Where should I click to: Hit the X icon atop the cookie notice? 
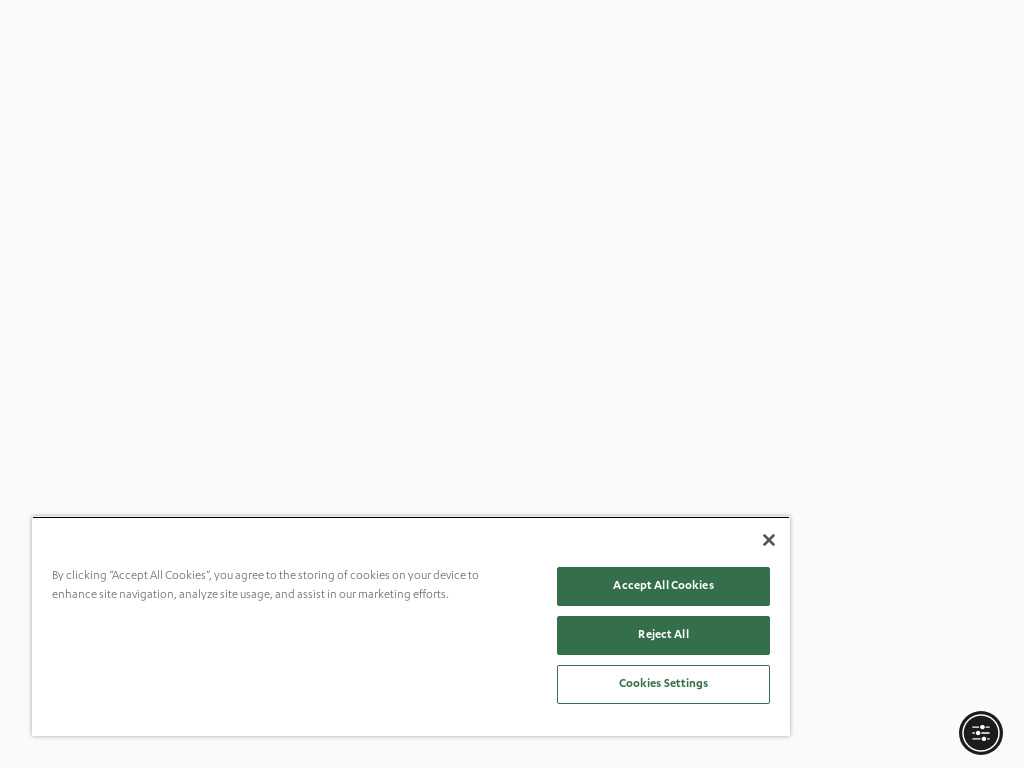pyautogui.click(x=769, y=540)
